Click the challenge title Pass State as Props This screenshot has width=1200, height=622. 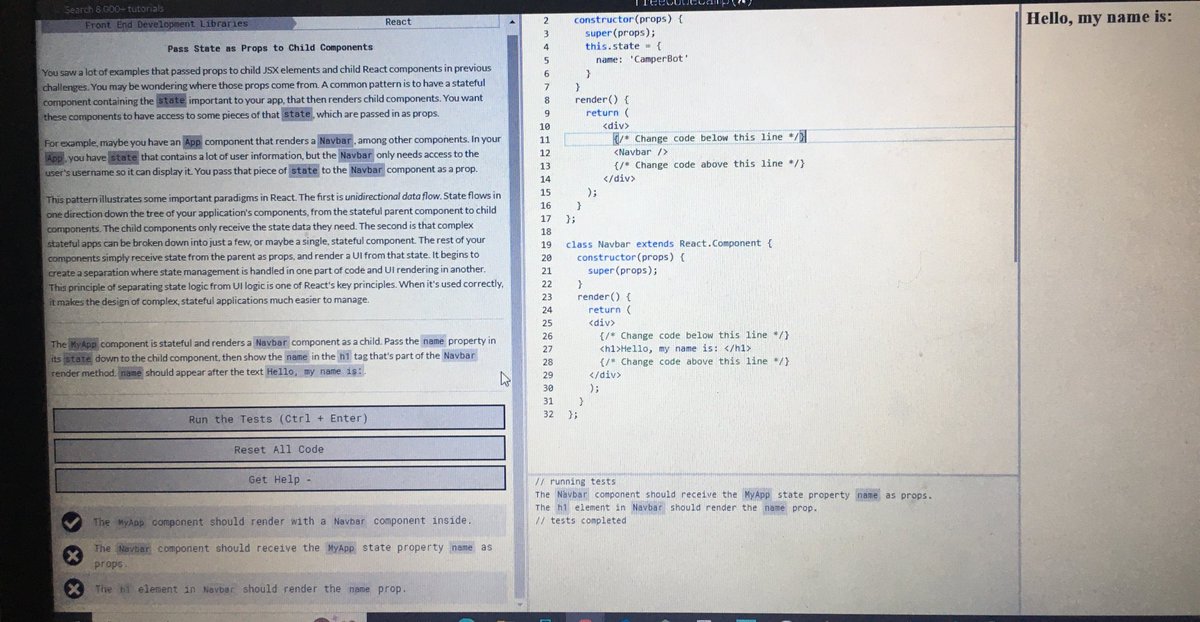[270, 47]
